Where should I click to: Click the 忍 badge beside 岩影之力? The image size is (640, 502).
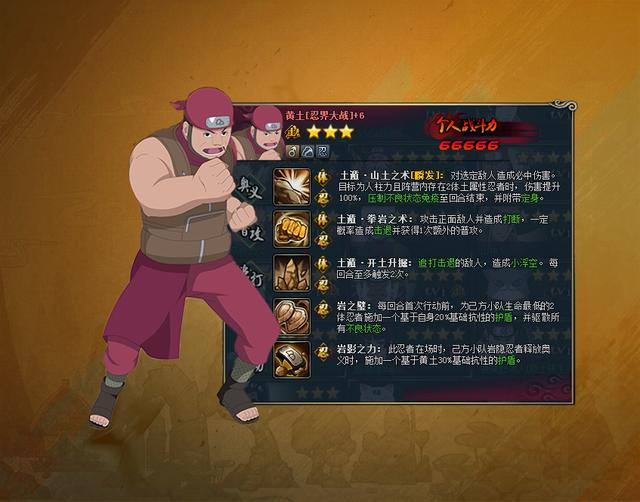(x=322, y=351)
